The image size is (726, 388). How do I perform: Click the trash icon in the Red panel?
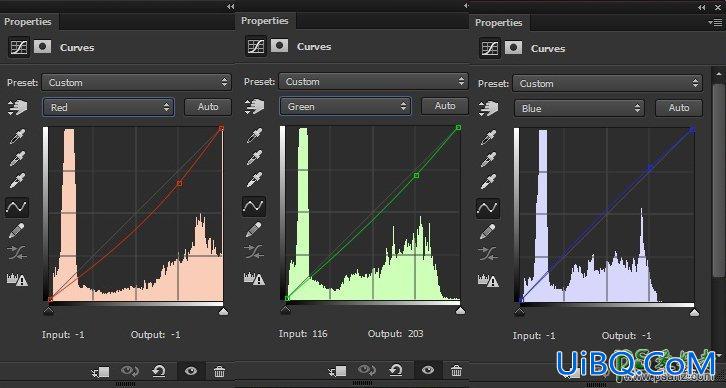tap(219, 371)
